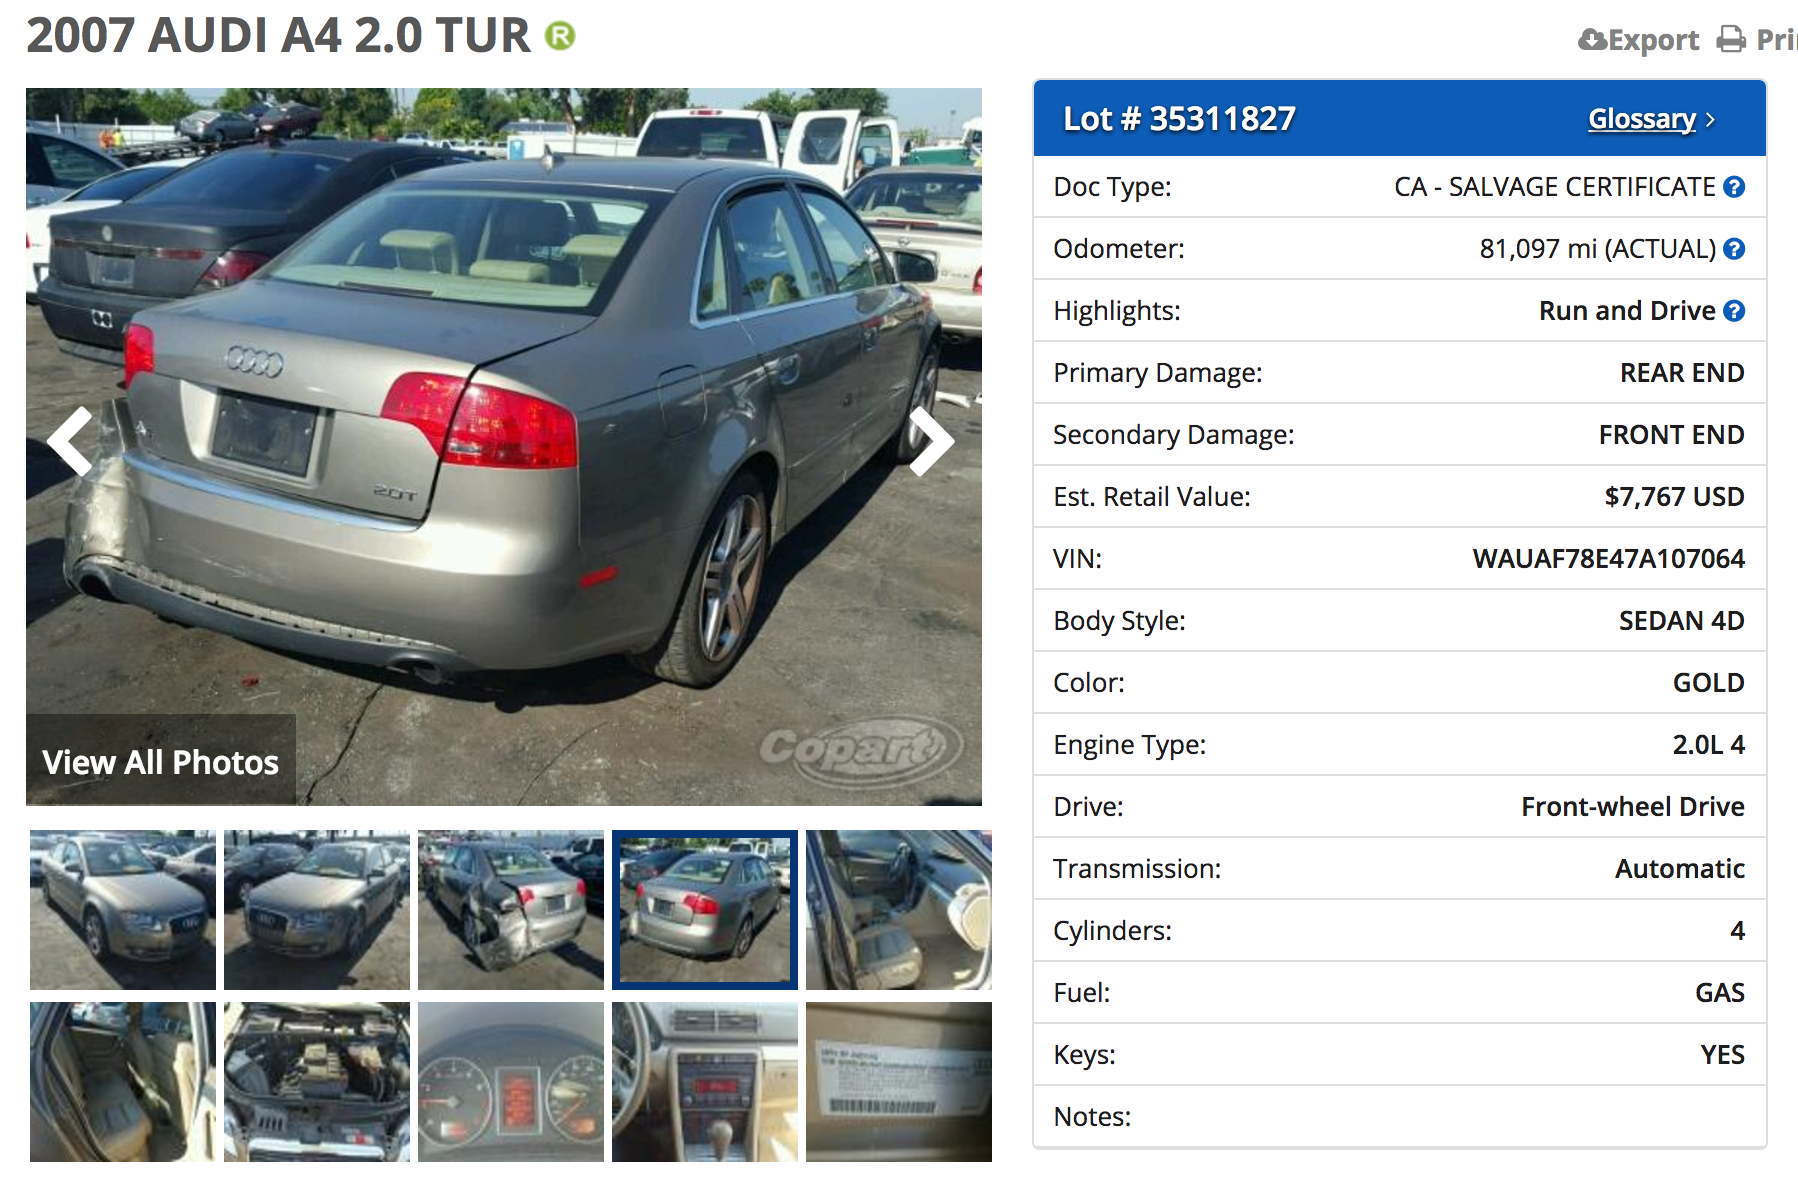Click the VIN number WAUAF78E47A107064
This screenshot has width=1798, height=1186.
point(1608,559)
